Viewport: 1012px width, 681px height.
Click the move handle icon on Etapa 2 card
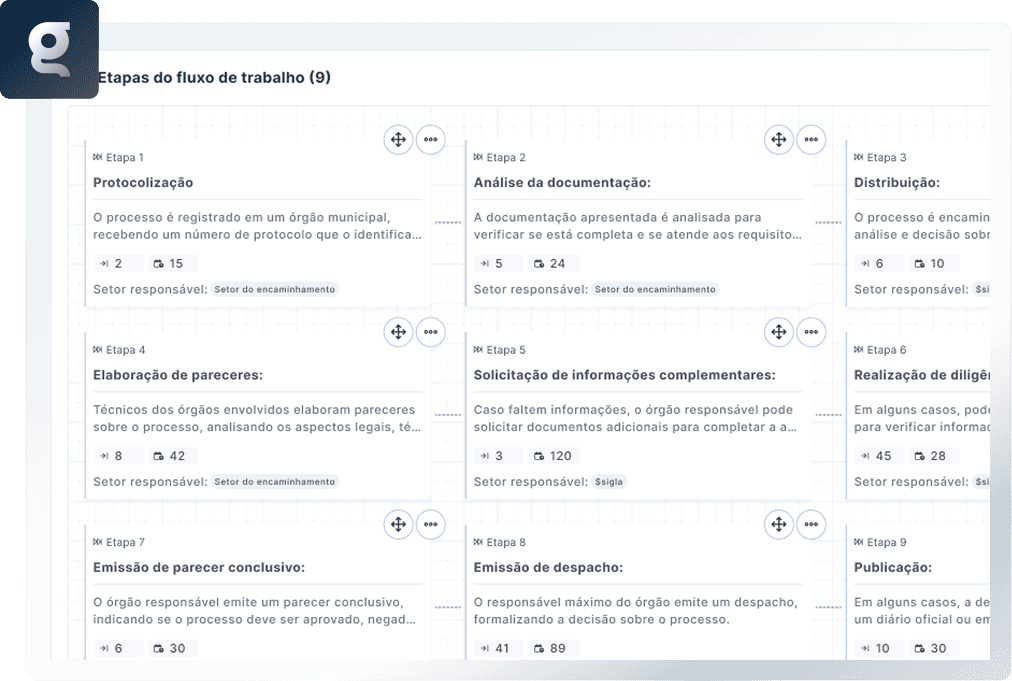779,139
